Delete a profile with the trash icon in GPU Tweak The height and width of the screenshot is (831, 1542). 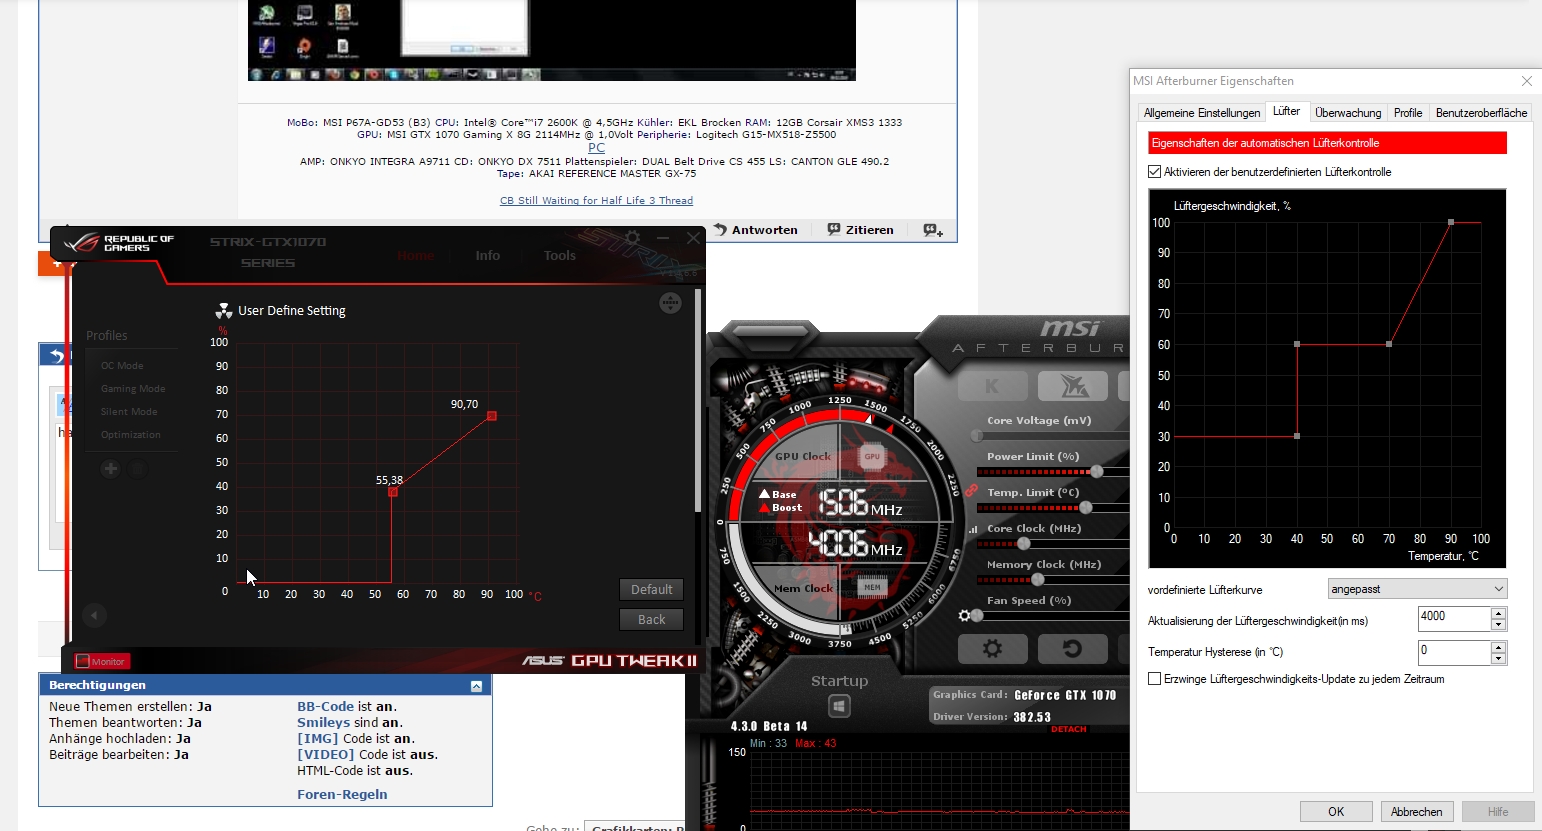tap(138, 468)
